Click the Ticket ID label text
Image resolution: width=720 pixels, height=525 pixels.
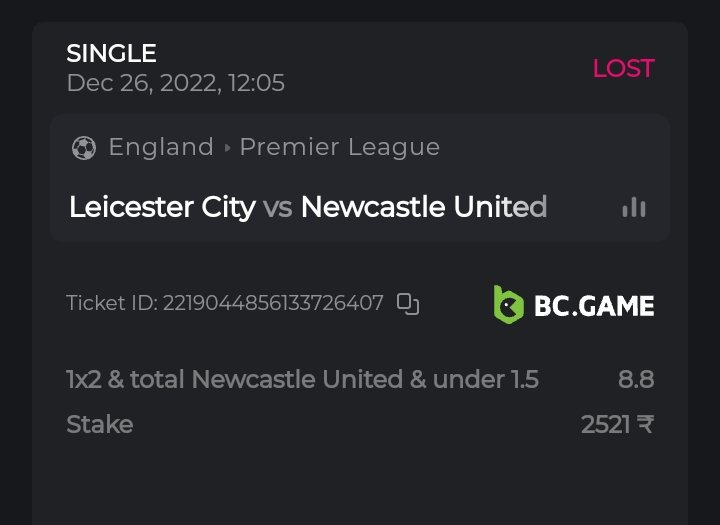click(x=111, y=303)
